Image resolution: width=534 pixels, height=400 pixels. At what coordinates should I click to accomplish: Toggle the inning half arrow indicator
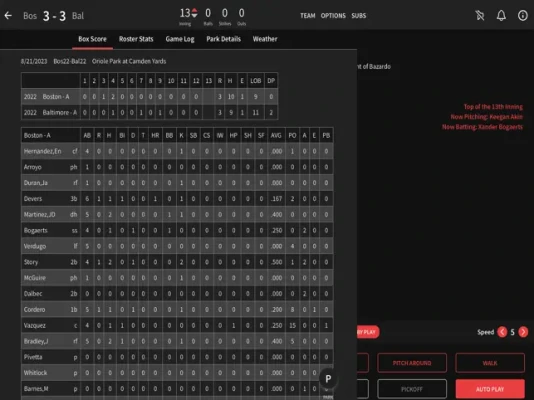tap(194, 13)
